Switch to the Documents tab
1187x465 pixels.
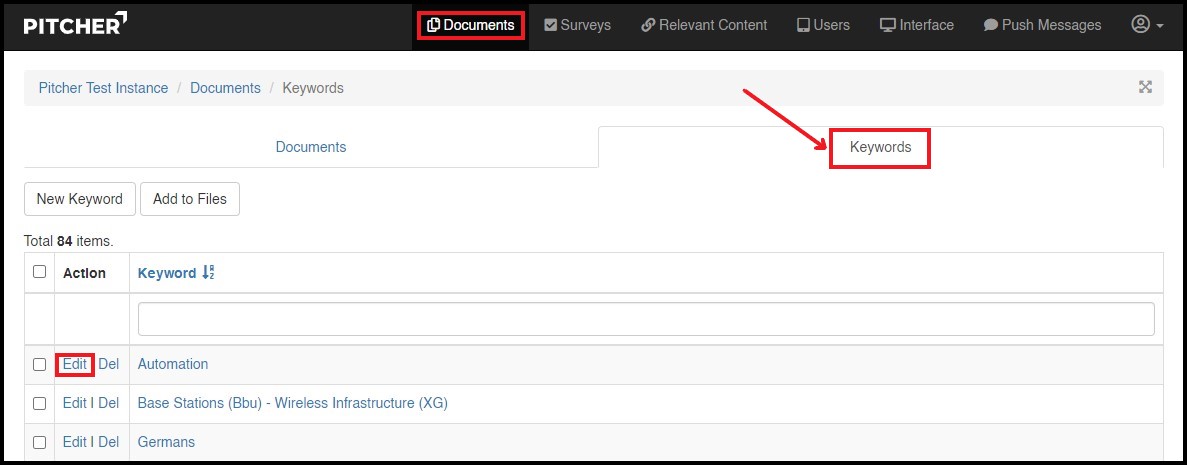[310, 147]
